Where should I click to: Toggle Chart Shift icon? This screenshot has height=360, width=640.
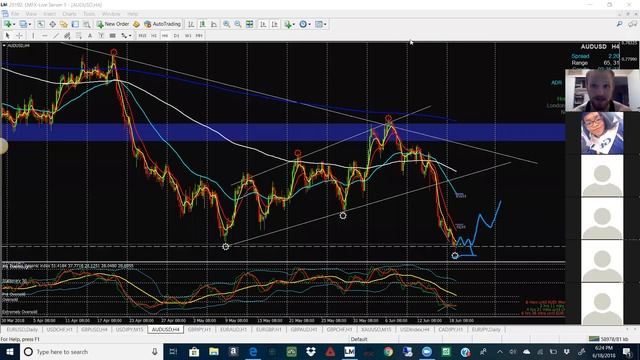click(275, 24)
